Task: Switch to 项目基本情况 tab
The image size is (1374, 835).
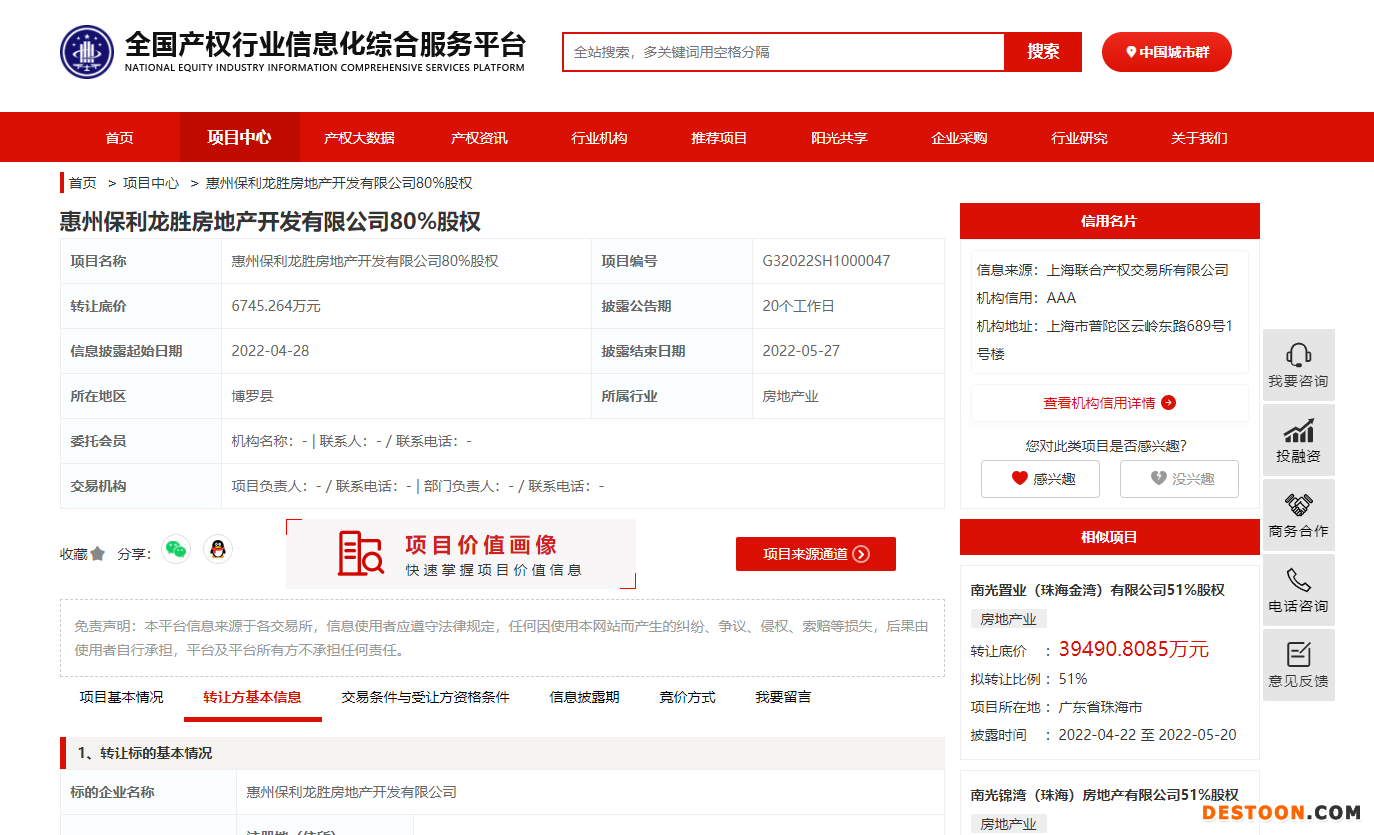Action: click(x=121, y=697)
